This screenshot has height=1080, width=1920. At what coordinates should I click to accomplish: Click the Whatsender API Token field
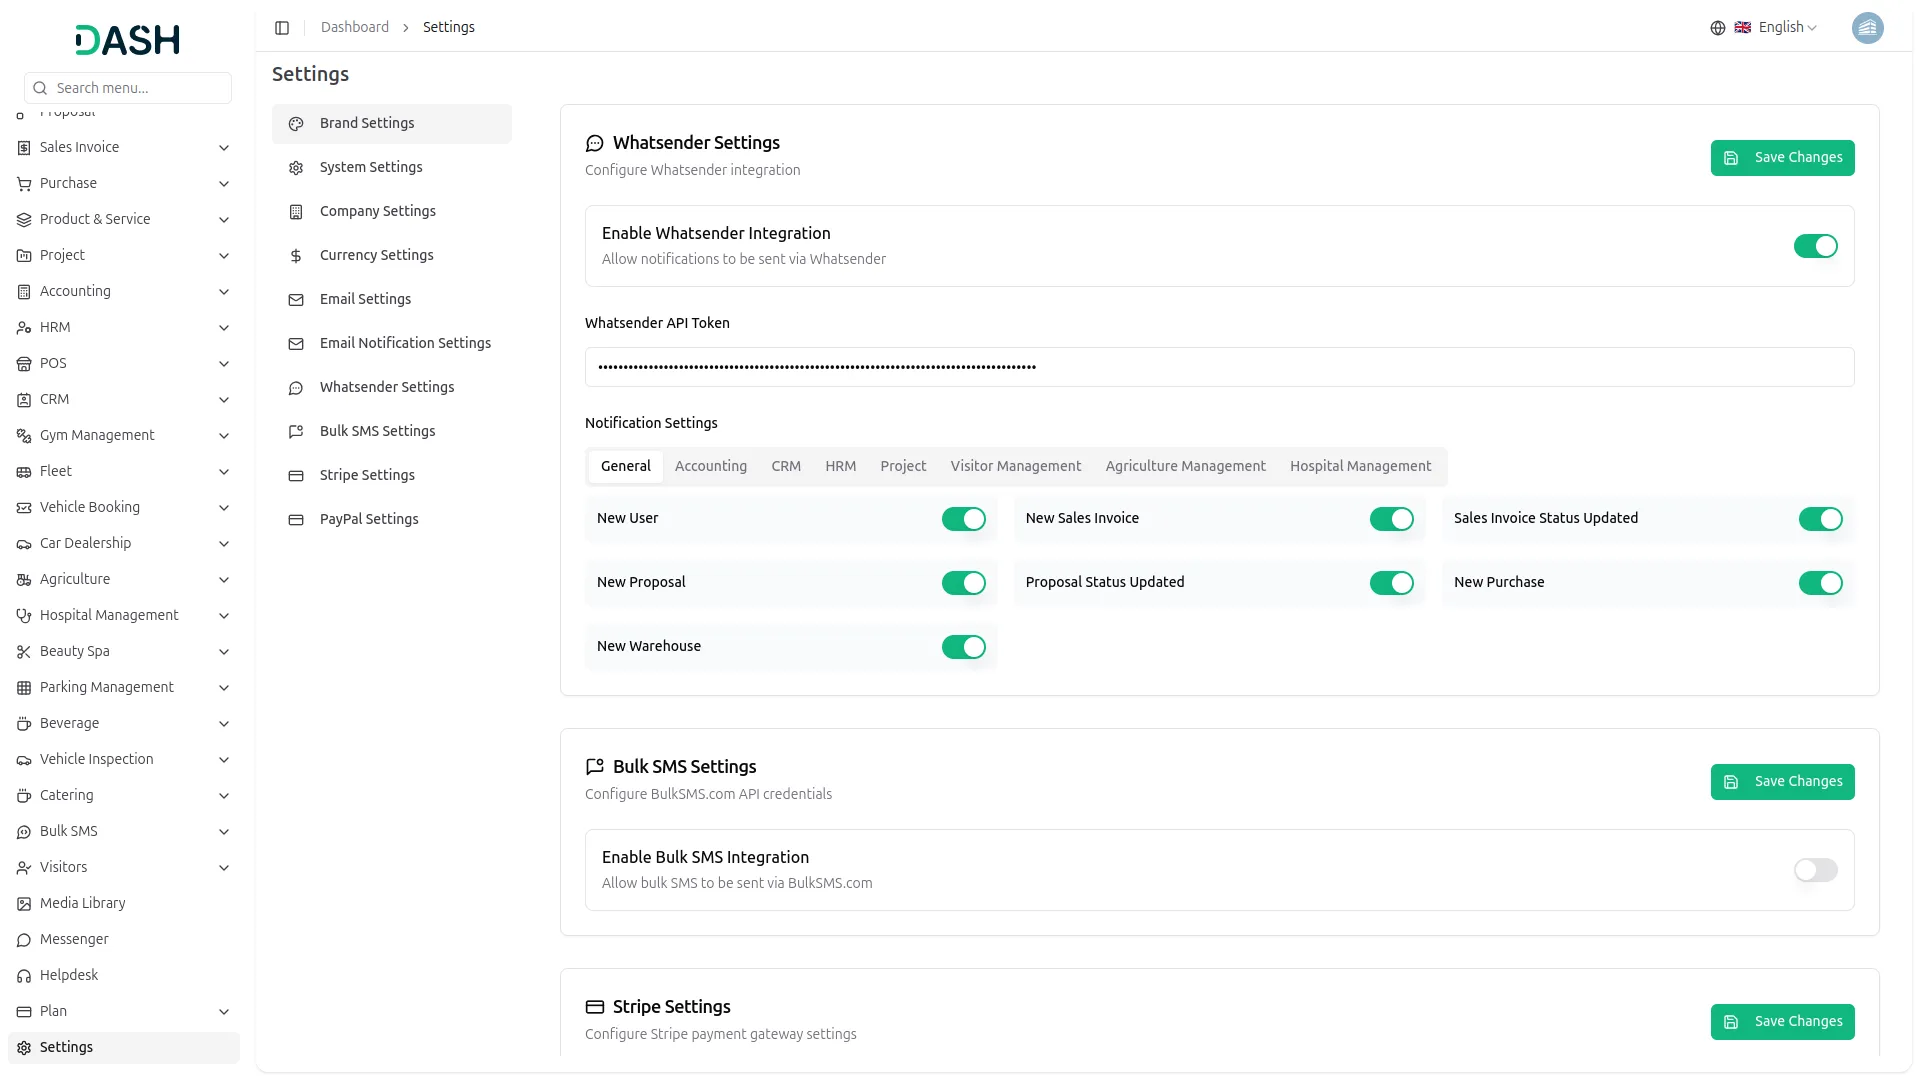coord(1219,367)
